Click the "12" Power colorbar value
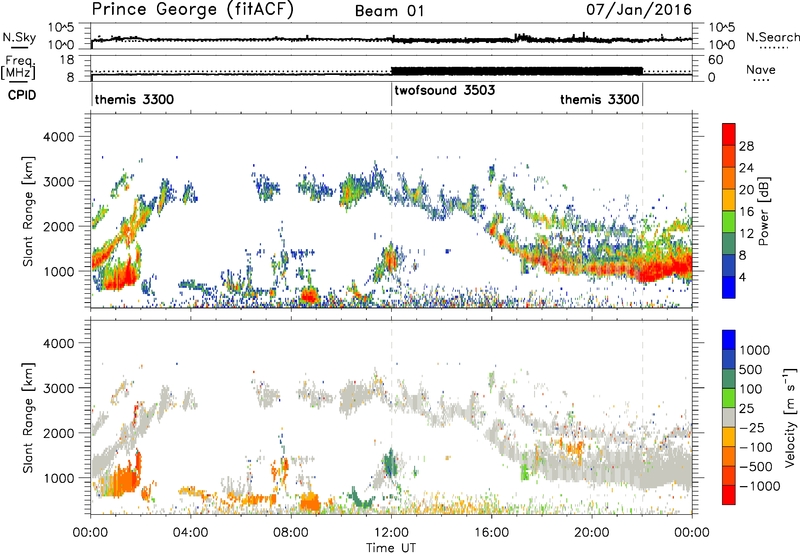The width and height of the screenshot is (800, 554). [746, 234]
